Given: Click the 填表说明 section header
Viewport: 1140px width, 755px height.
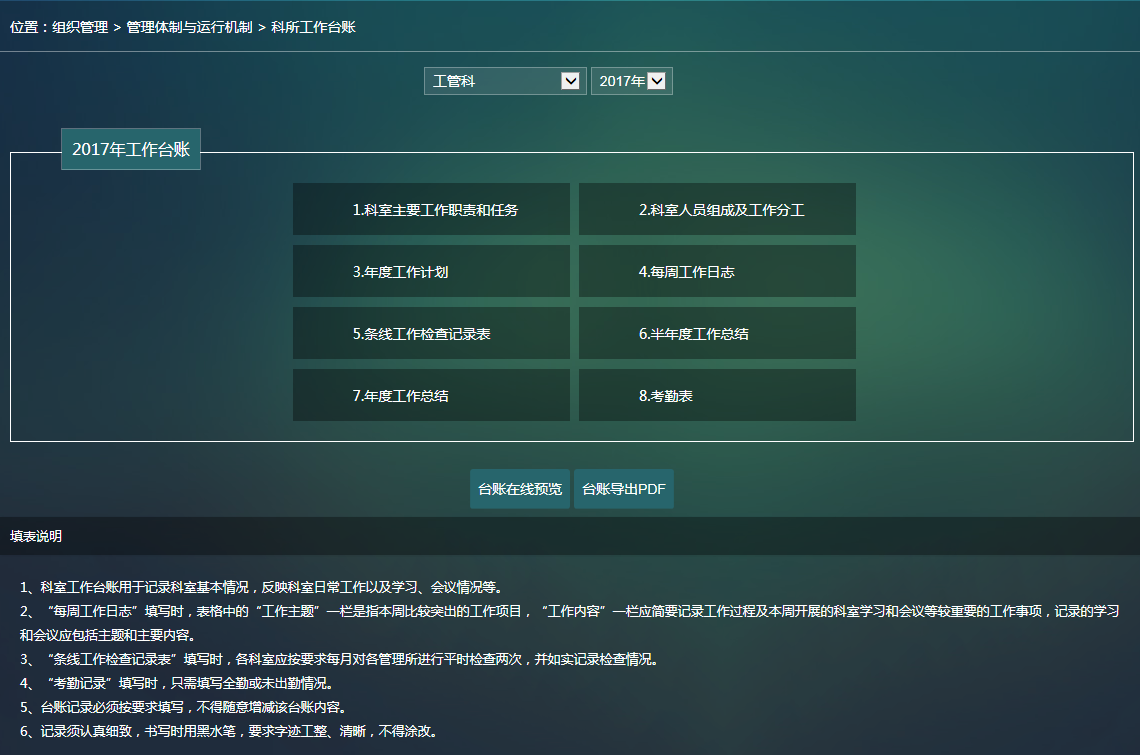Looking at the screenshot, I should [x=36, y=536].
